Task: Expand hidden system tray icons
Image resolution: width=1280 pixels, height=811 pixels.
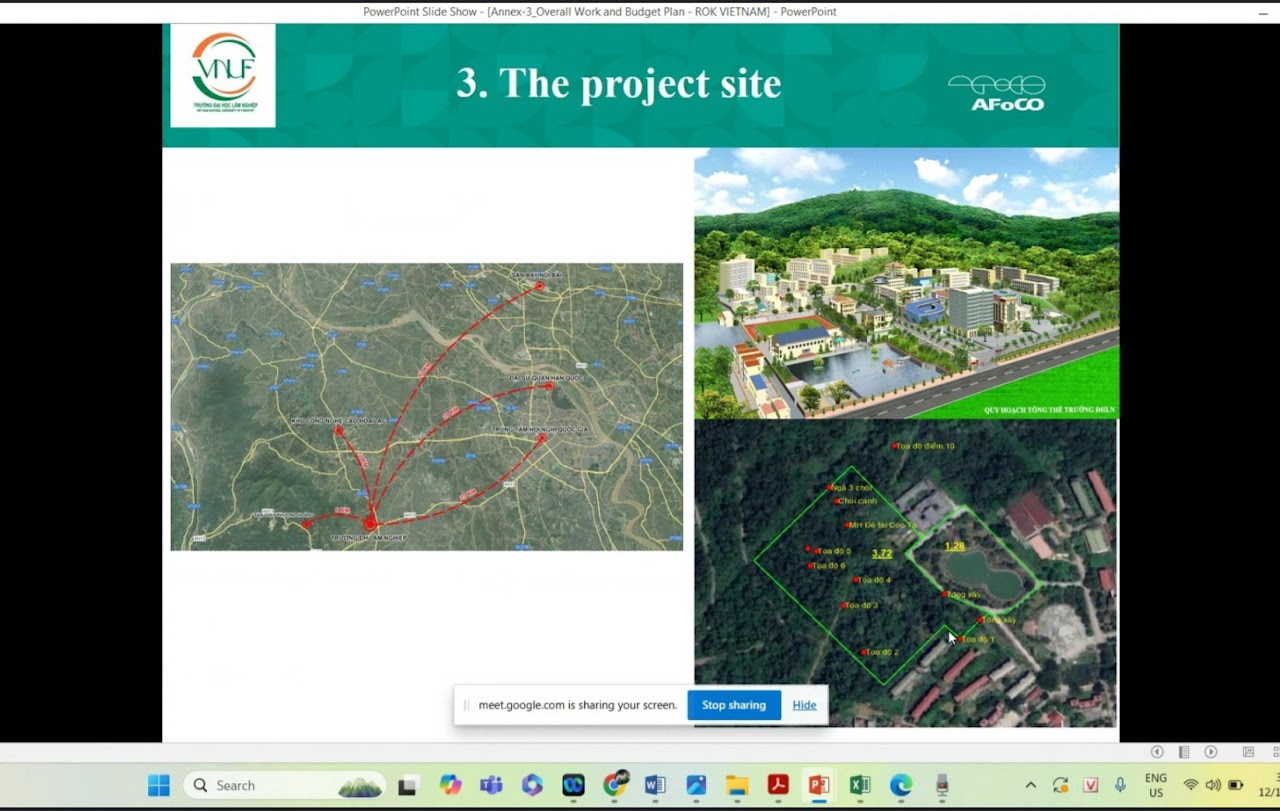Action: click(x=1030, y=785)
